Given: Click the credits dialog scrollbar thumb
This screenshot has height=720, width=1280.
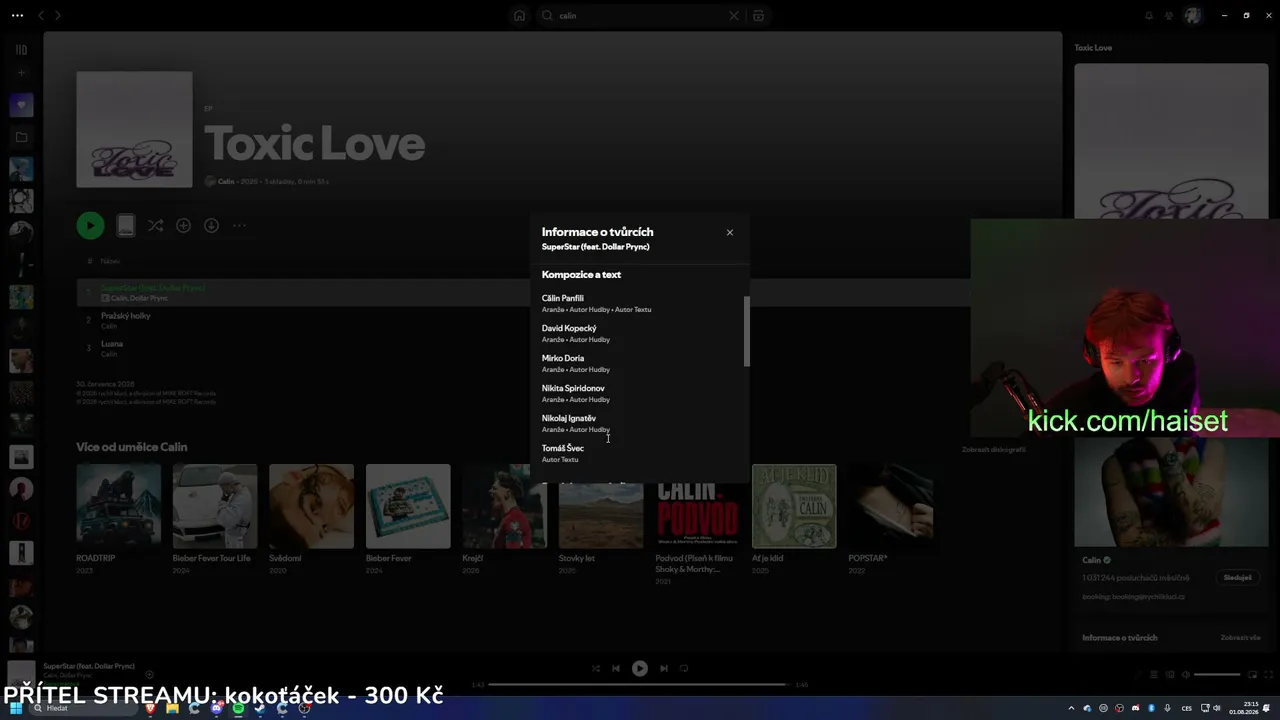Looking at the screenshot, I should [x=746, y=331].
